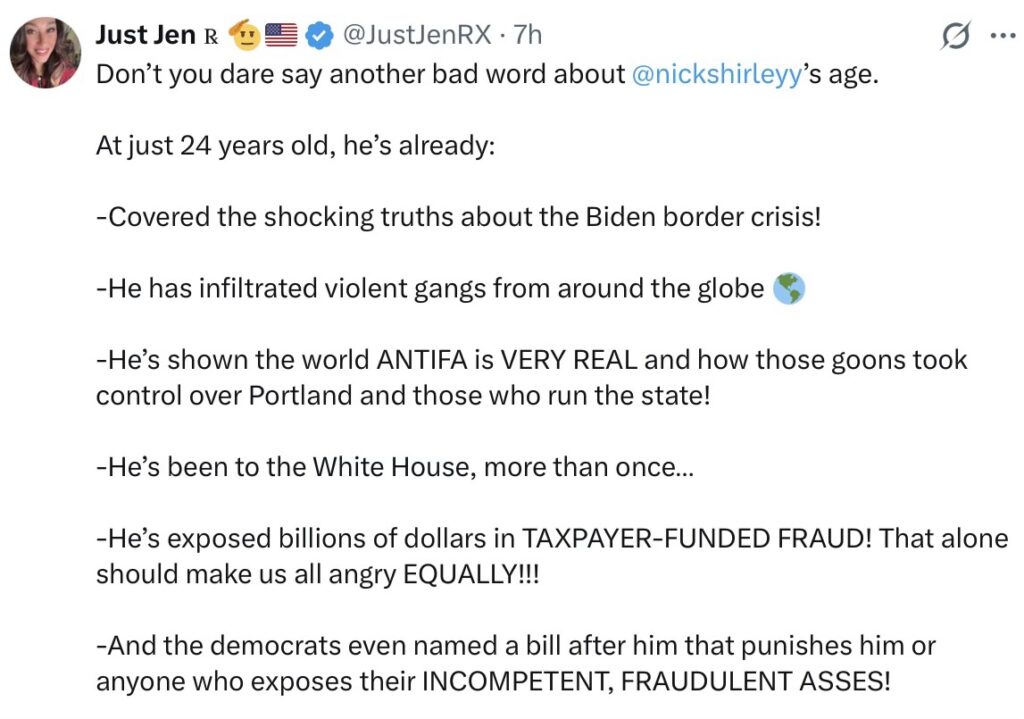Viewport: 1024px width, 719px height.
Task: Click the saluting face emoji
Action: click(244, 36)
